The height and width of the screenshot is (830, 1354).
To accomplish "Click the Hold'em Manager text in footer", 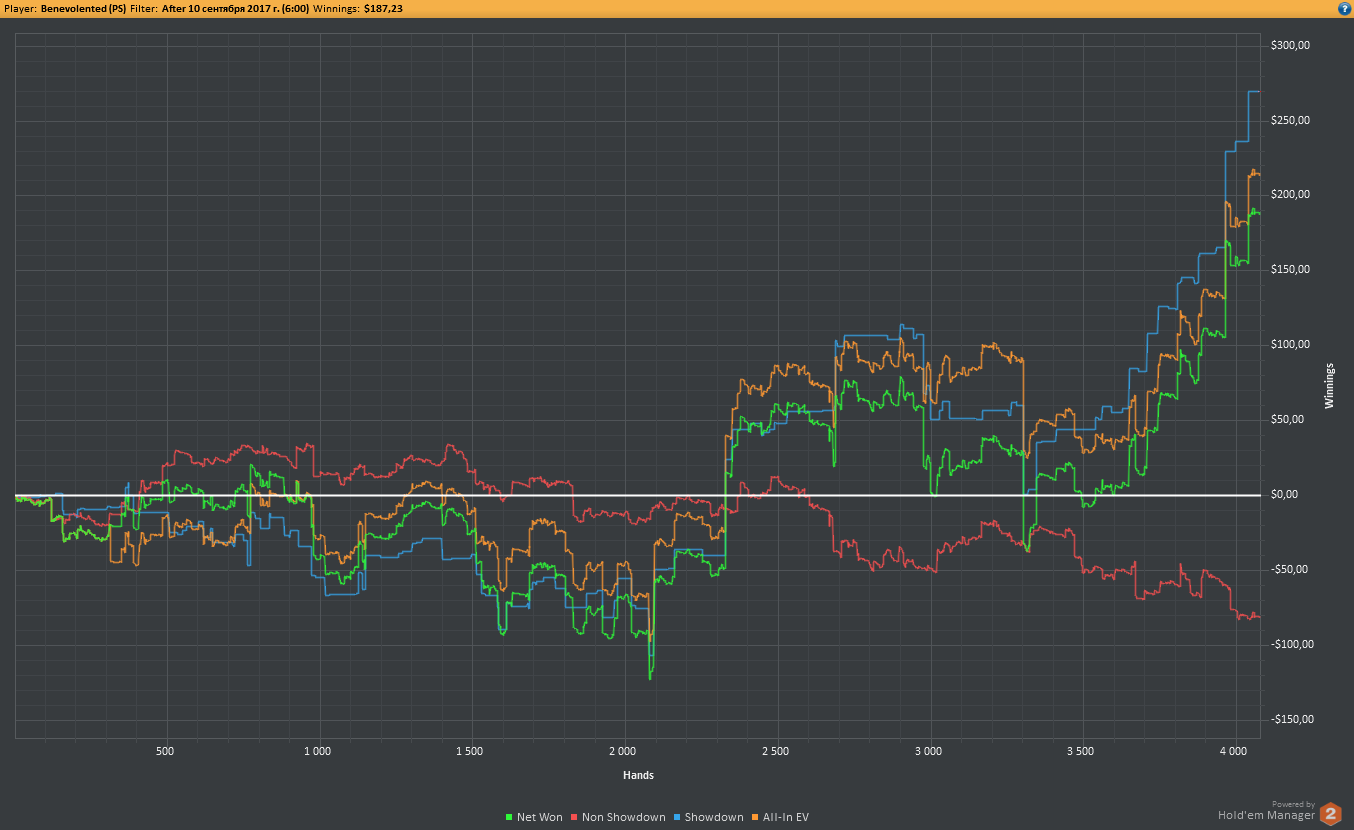I will click(x=1266, y=816).
